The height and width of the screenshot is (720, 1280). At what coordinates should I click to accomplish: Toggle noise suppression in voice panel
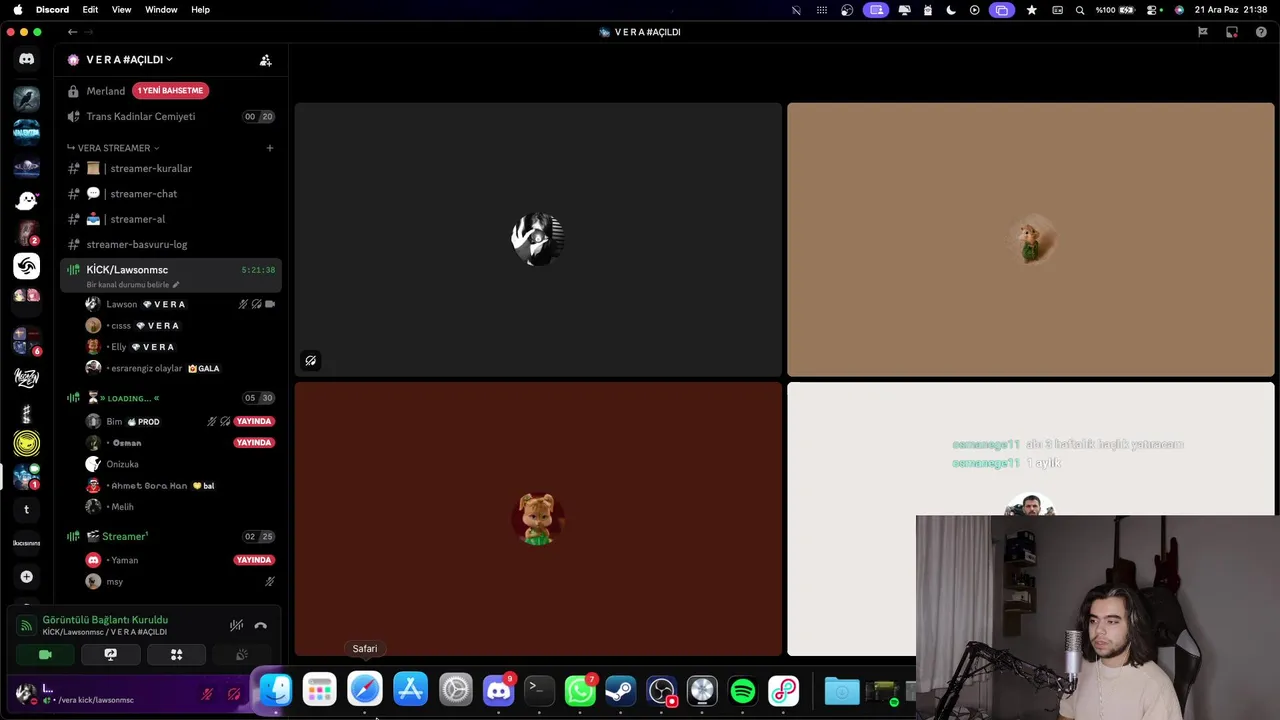(x=236, y=625)
